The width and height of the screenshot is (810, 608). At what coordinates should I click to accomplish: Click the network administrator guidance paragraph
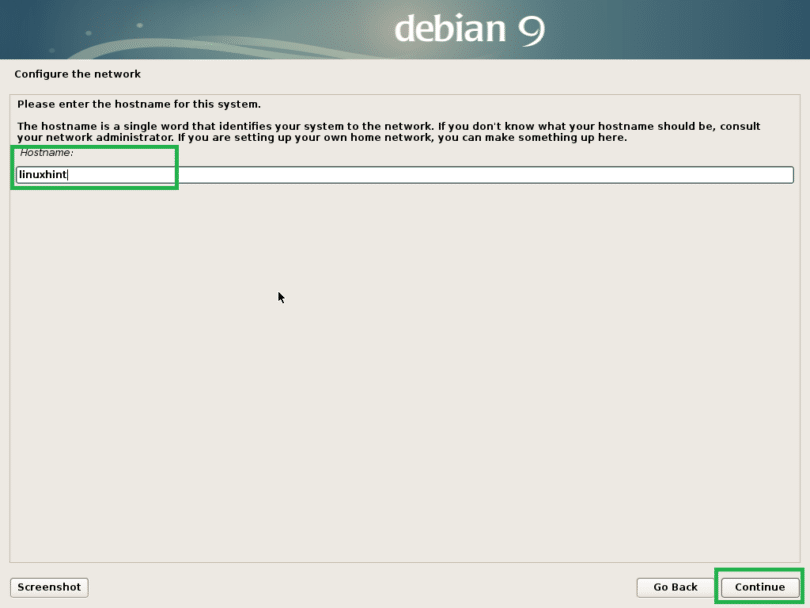coord(388,131)
